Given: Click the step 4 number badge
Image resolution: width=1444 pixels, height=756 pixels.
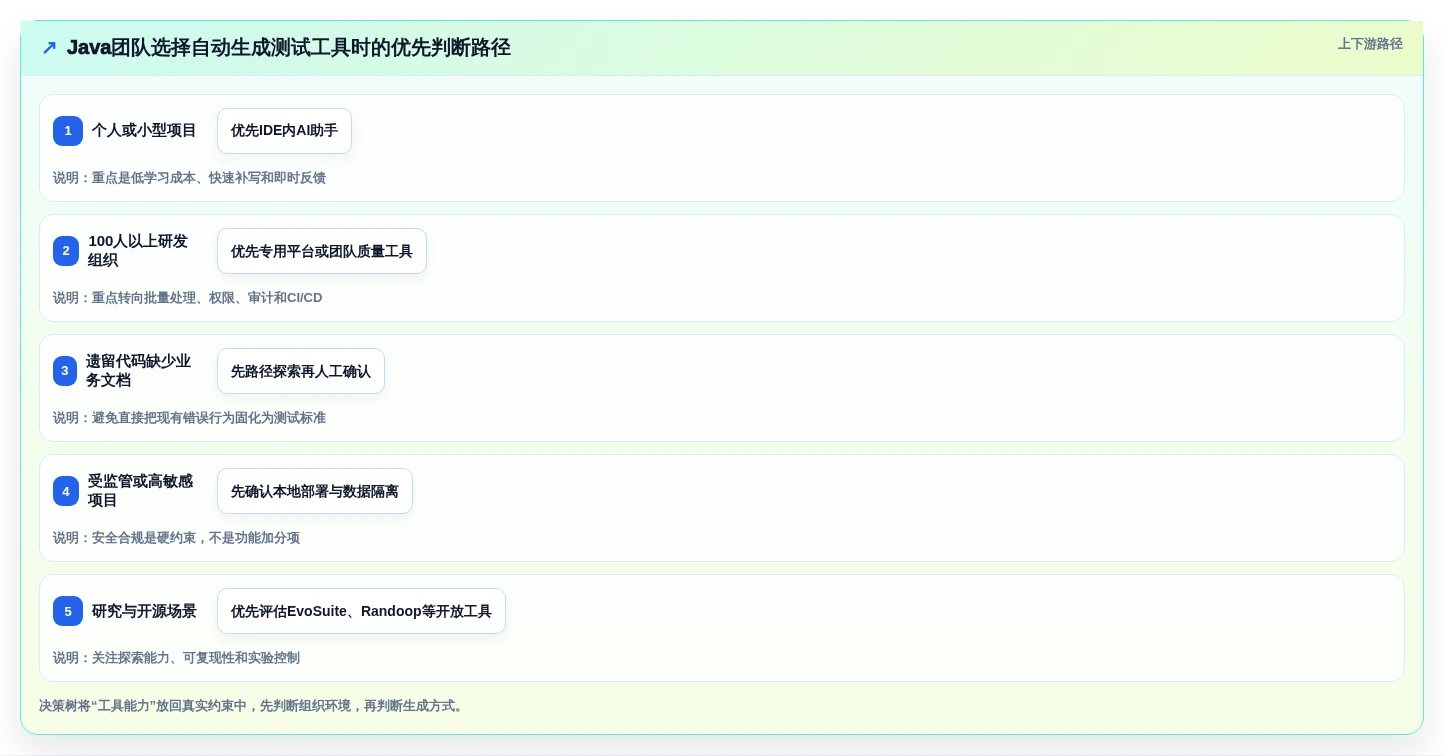Looking at the screenshot, I should pos(66,491).
